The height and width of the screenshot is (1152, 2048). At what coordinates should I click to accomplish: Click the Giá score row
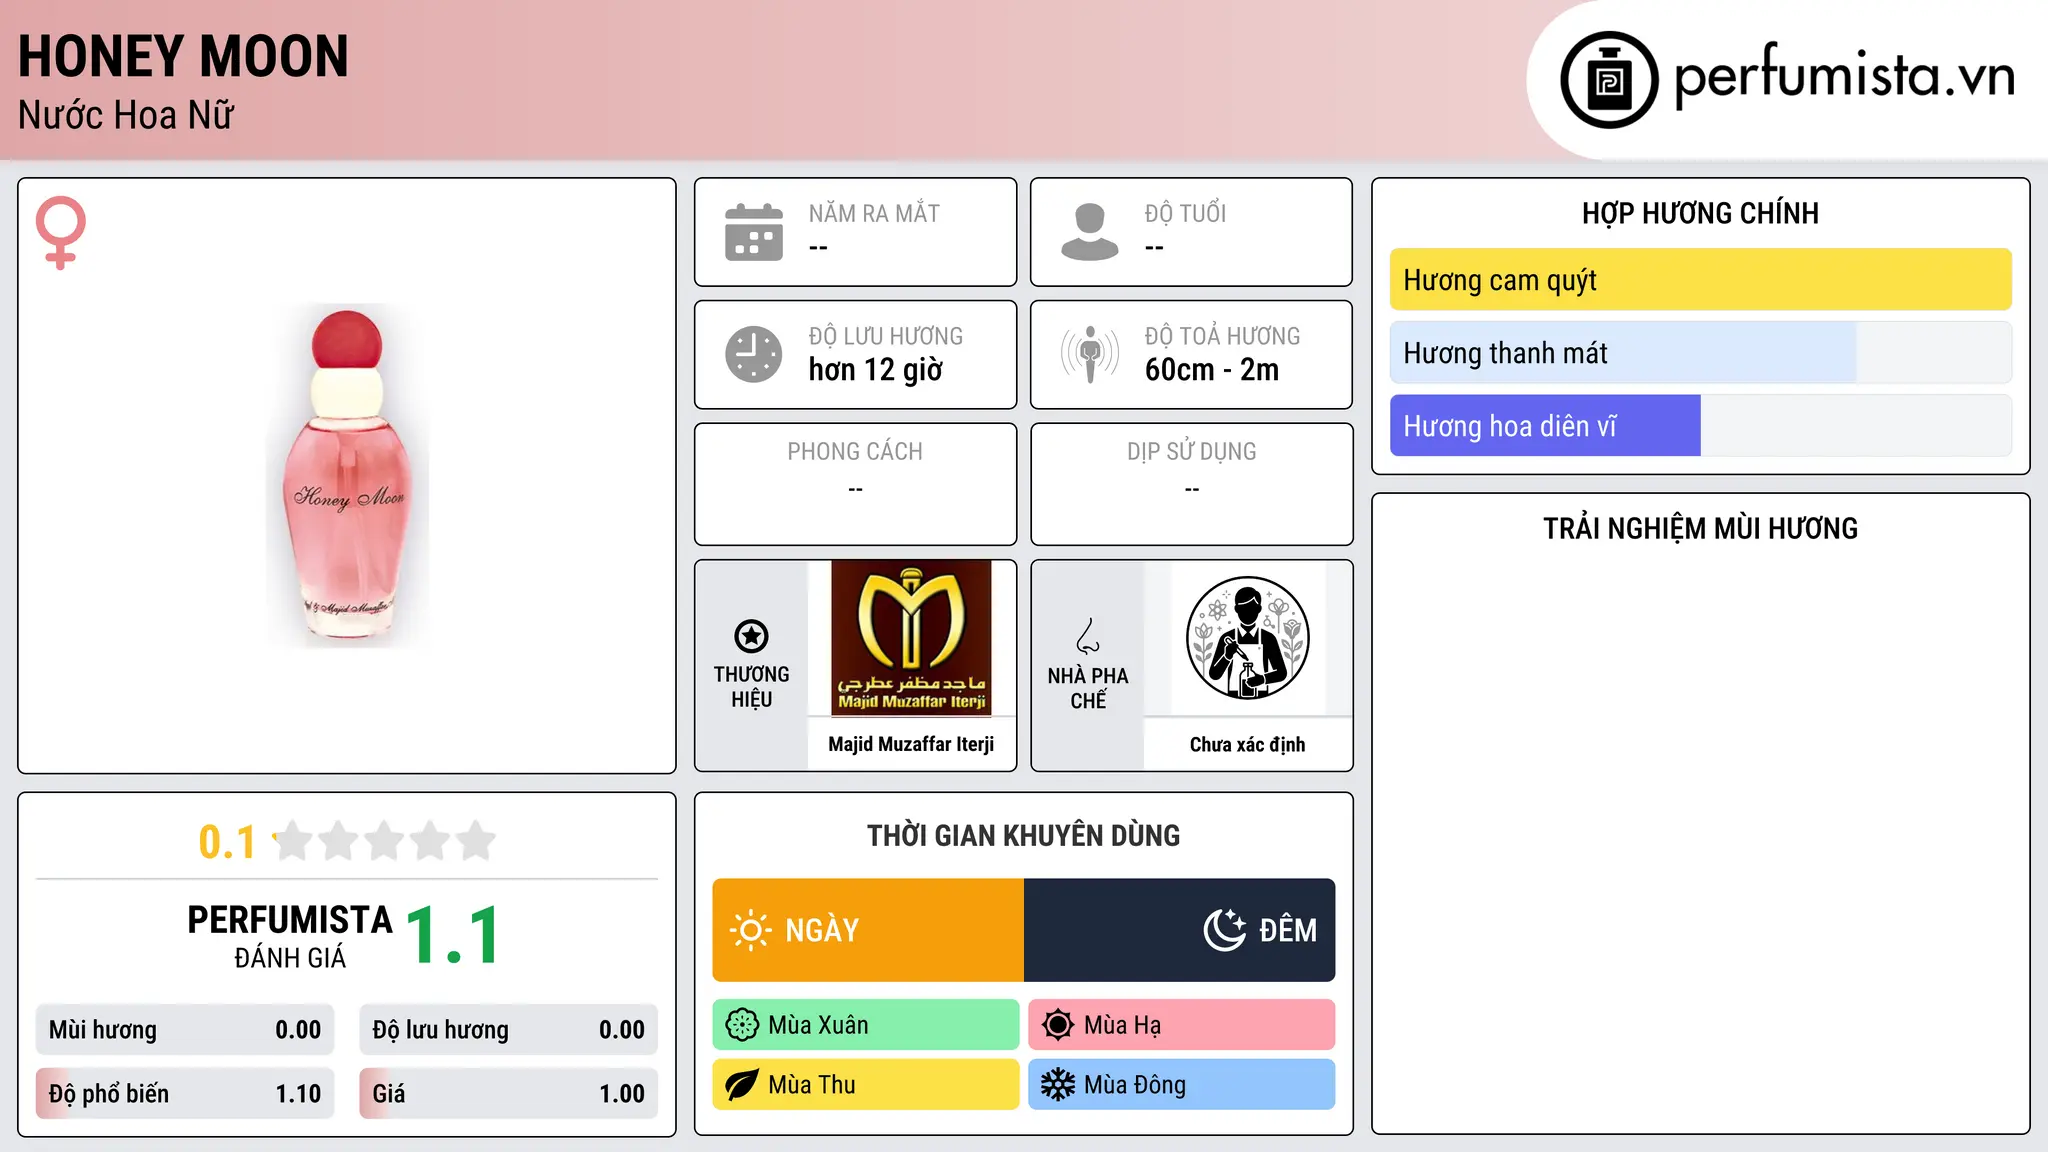(509, 1094)
